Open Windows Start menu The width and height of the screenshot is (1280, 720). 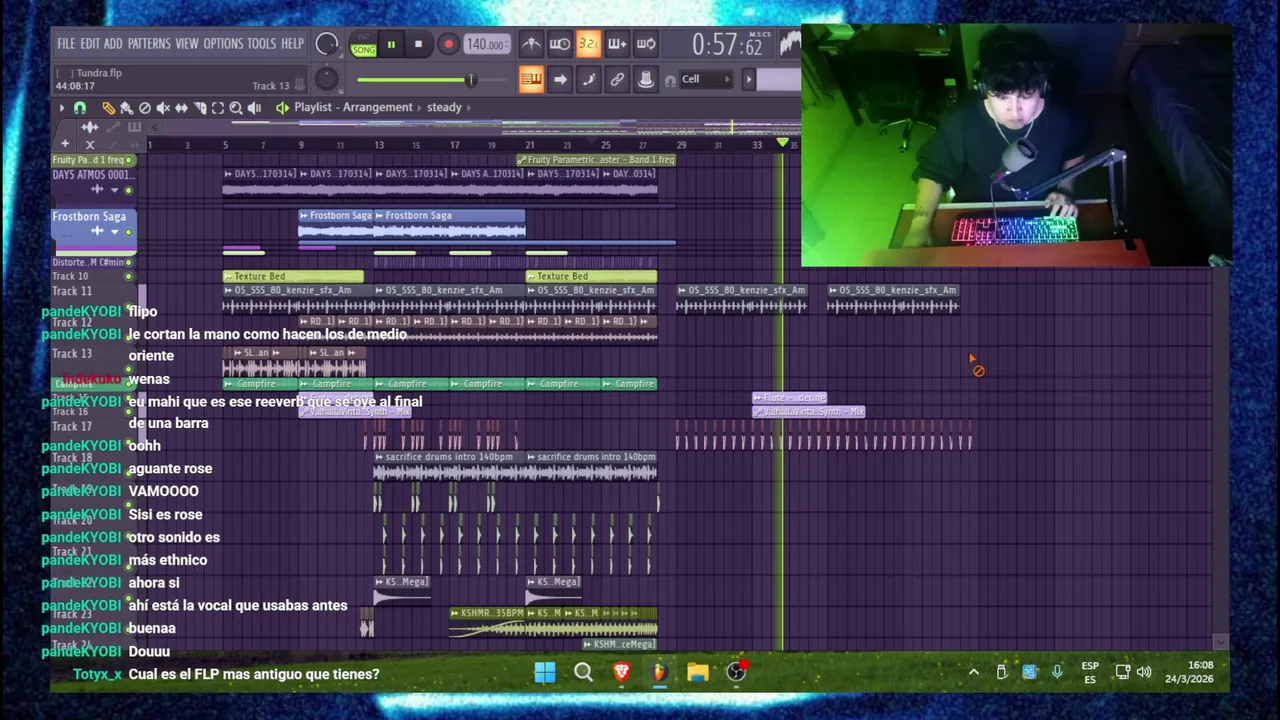(545, 672)
